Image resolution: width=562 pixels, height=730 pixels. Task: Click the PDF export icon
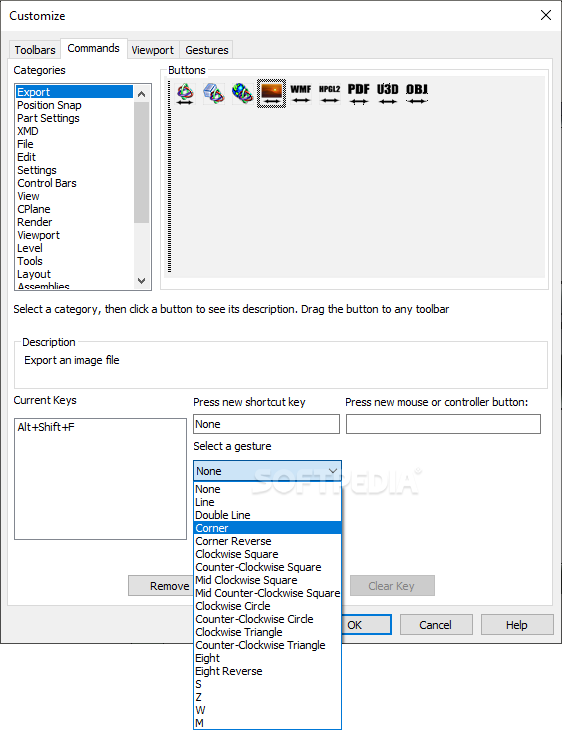click(359, 94)
